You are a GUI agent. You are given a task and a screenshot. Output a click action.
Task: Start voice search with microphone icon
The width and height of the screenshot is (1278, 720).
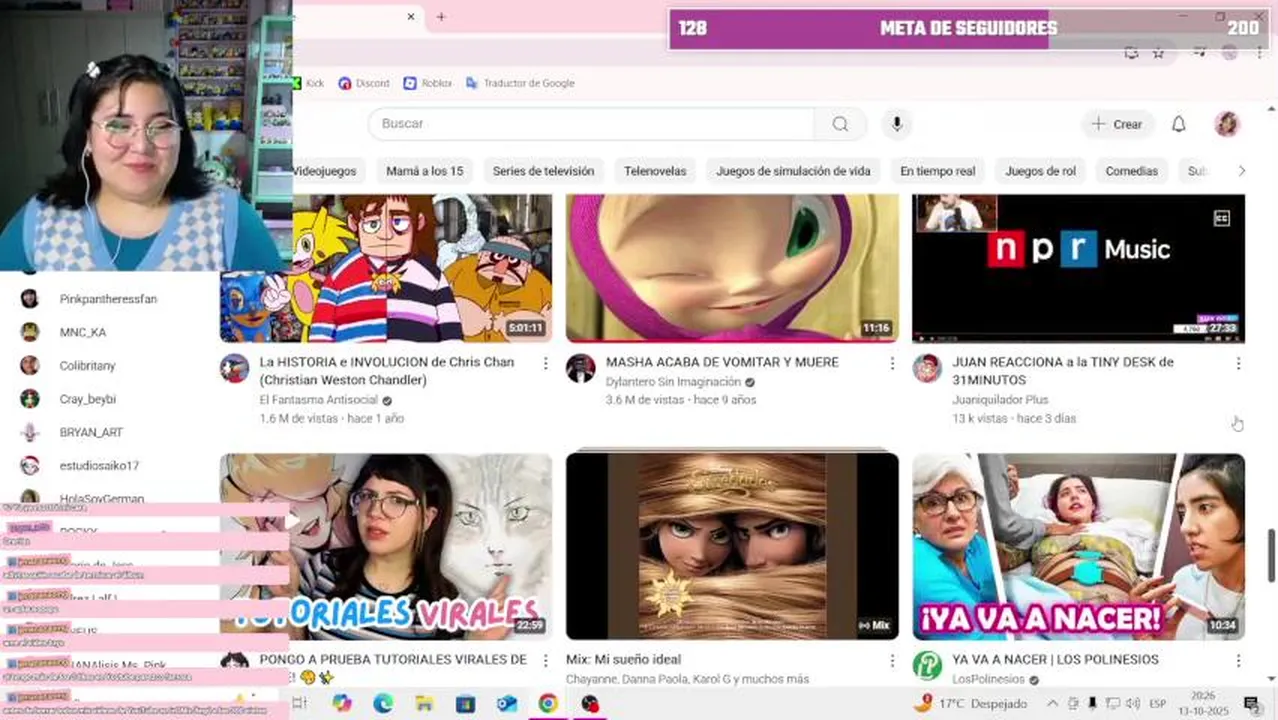(x=897, y=124)
